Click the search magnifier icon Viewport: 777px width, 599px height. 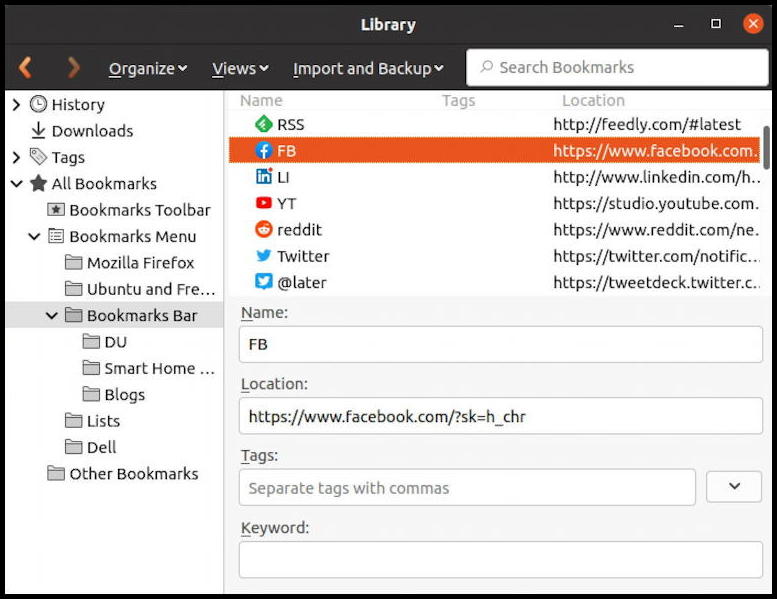click(x=487, y=66)
